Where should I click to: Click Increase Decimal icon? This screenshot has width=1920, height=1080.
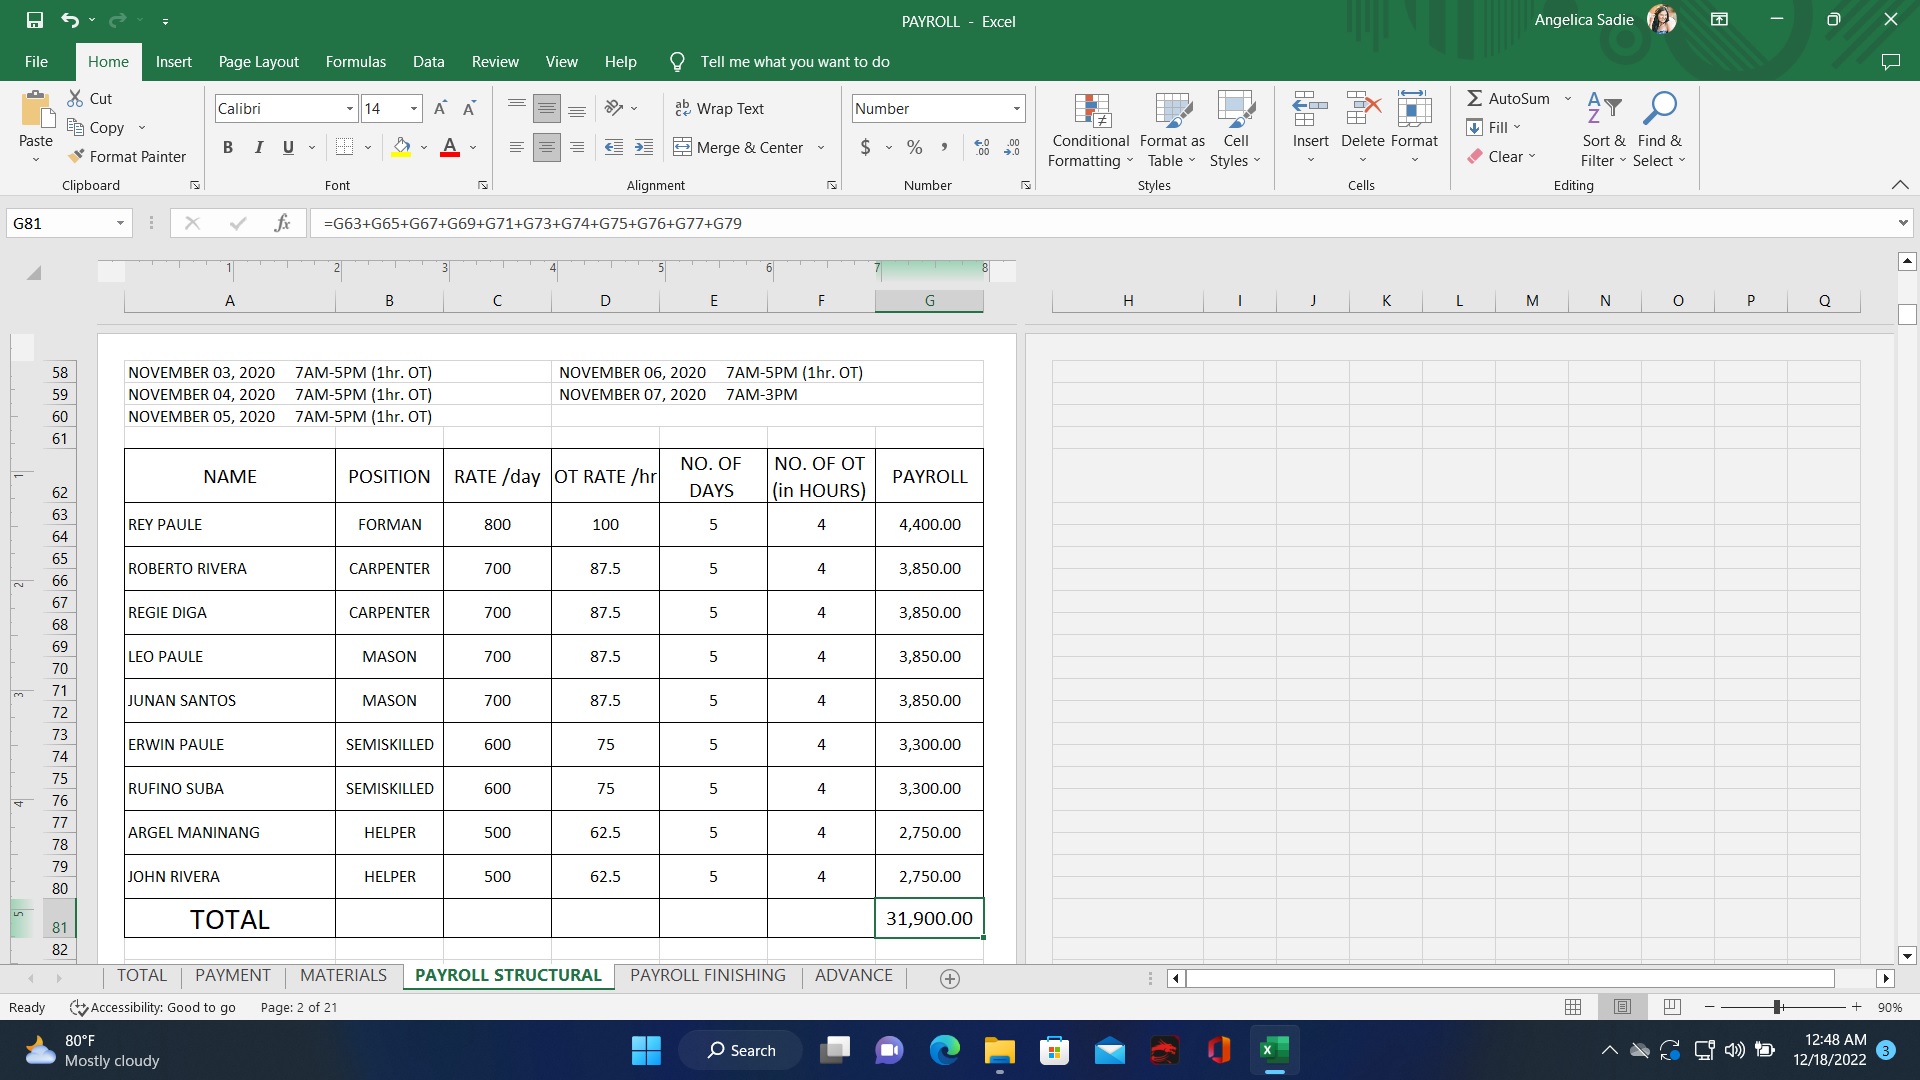point(982,147)
